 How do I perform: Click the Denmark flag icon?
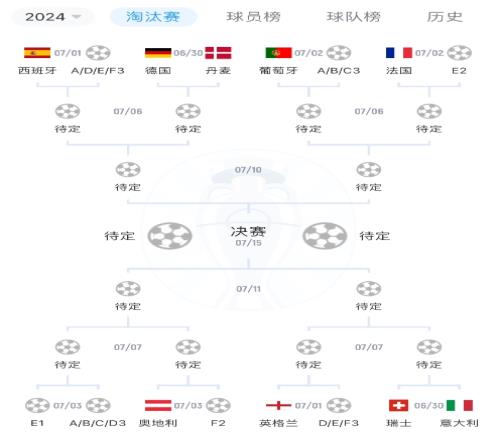(x=218, y=53)
